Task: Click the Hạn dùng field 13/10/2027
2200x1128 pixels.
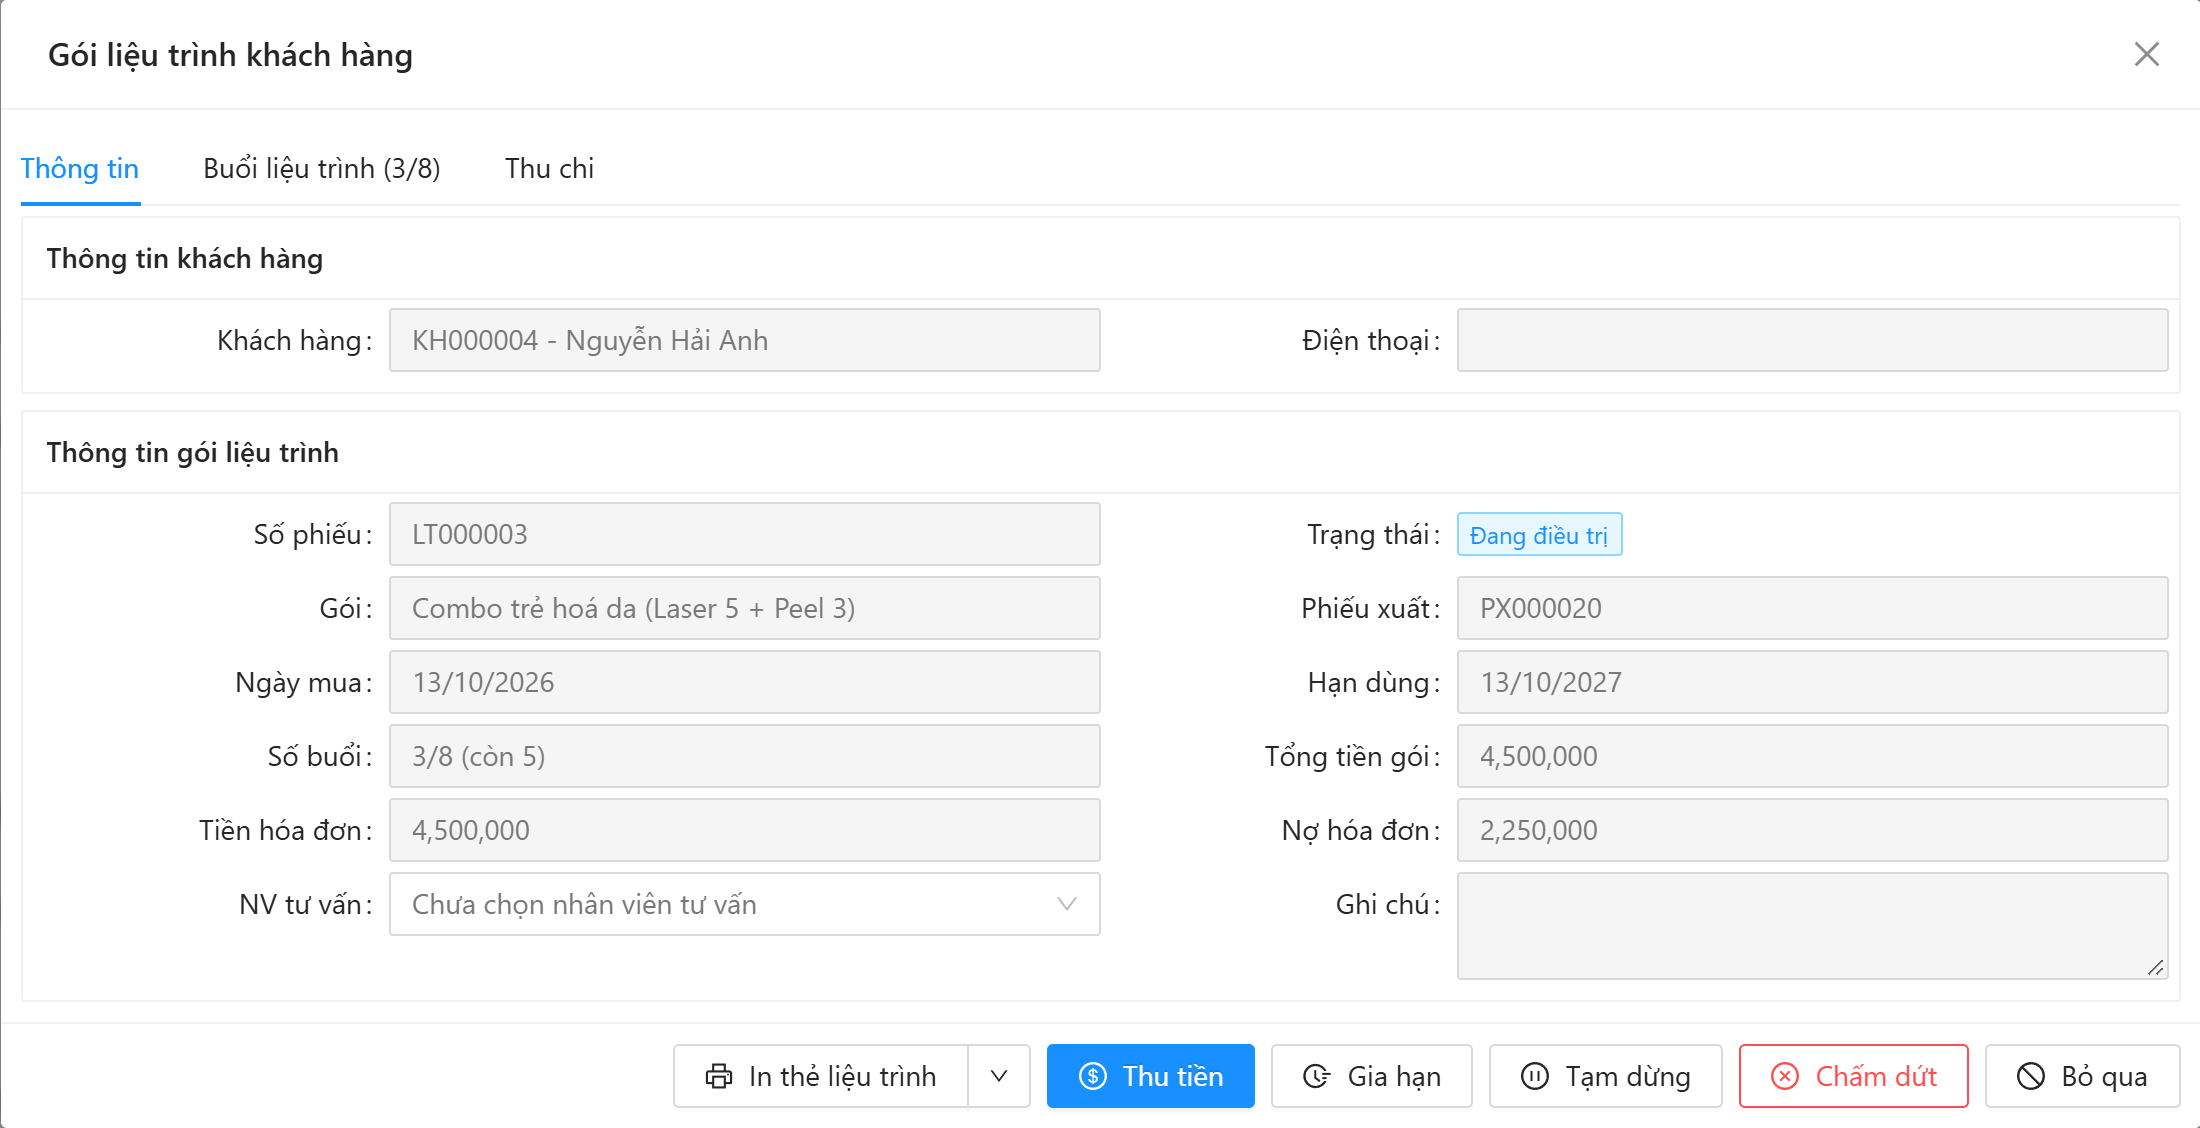Action: click(1812, 682)
